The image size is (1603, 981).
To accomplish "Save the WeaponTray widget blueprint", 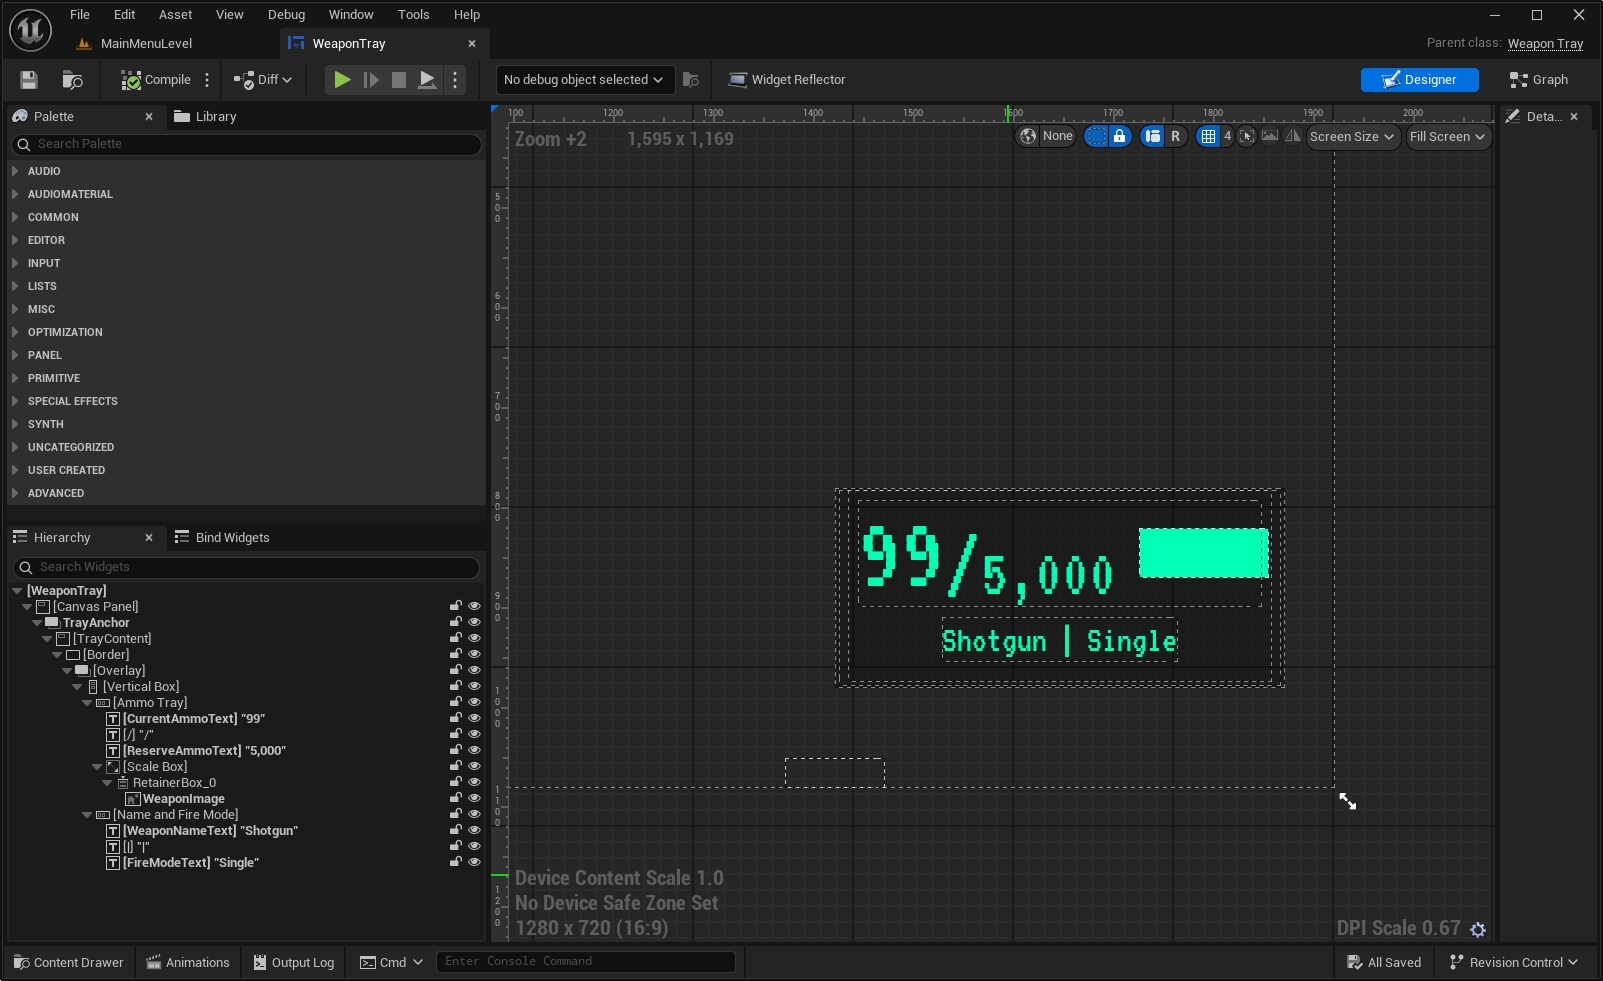I will coord(29,80).
